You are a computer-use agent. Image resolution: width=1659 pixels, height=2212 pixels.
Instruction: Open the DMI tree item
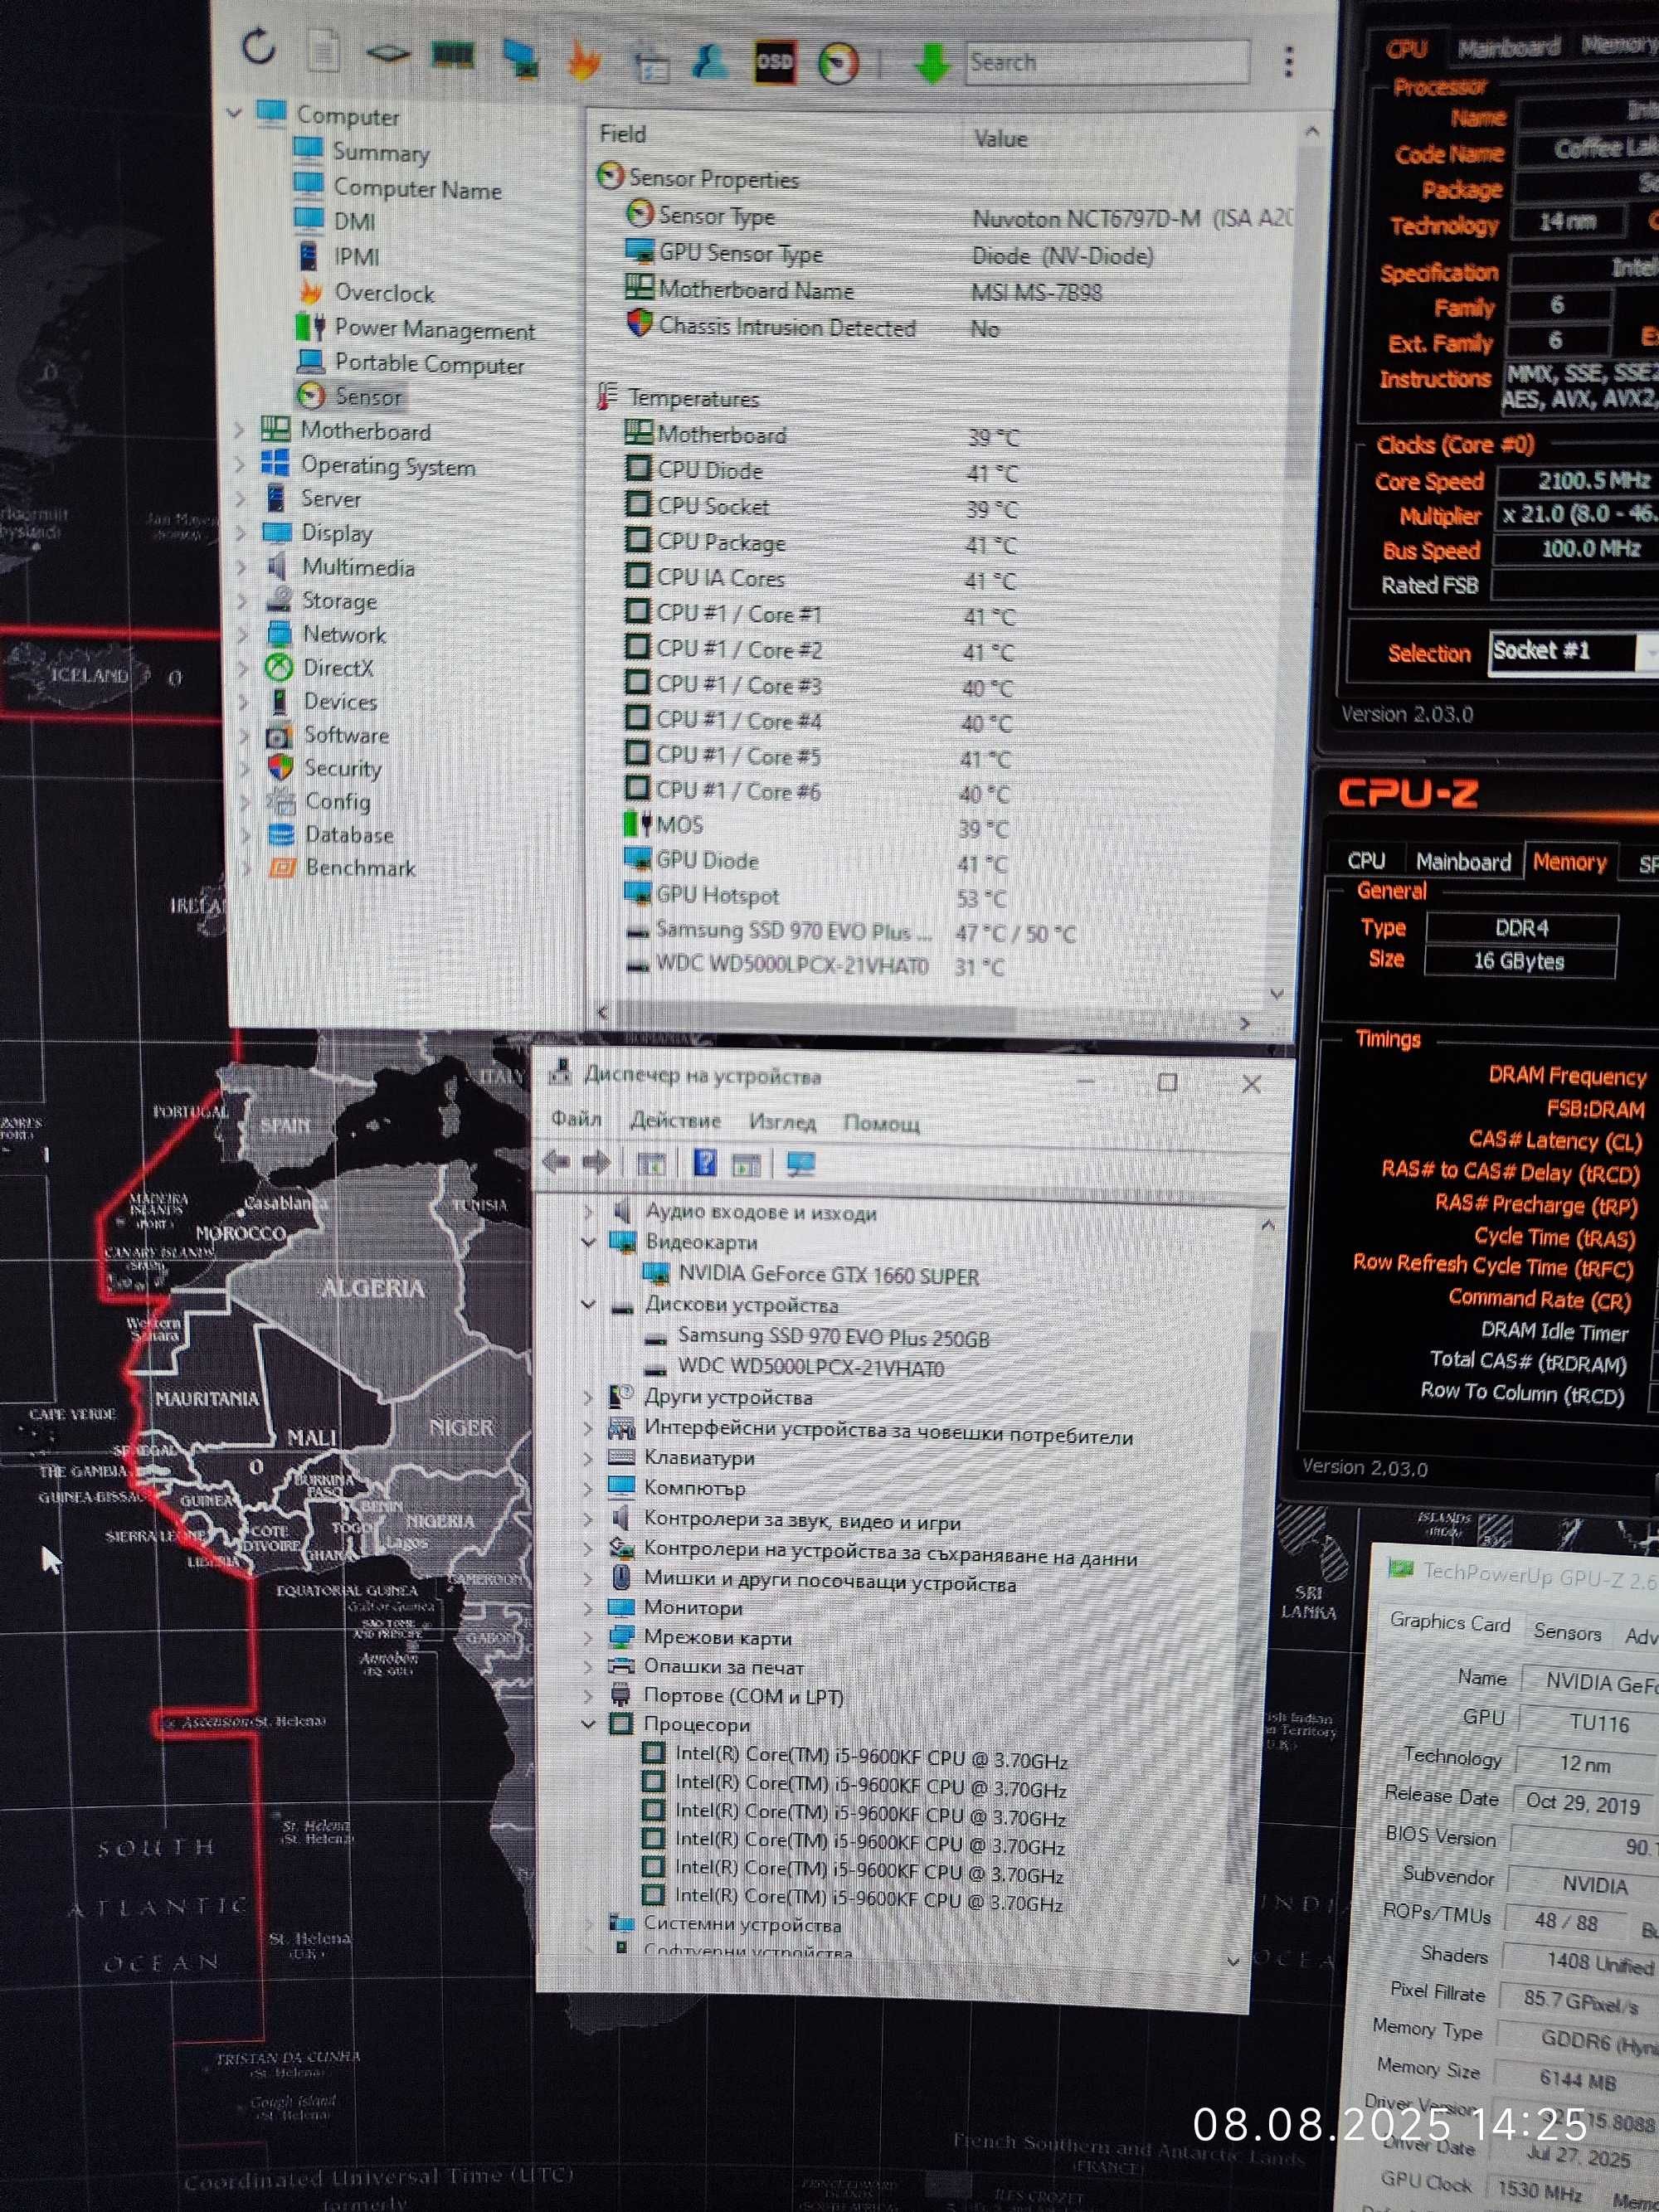355,221
